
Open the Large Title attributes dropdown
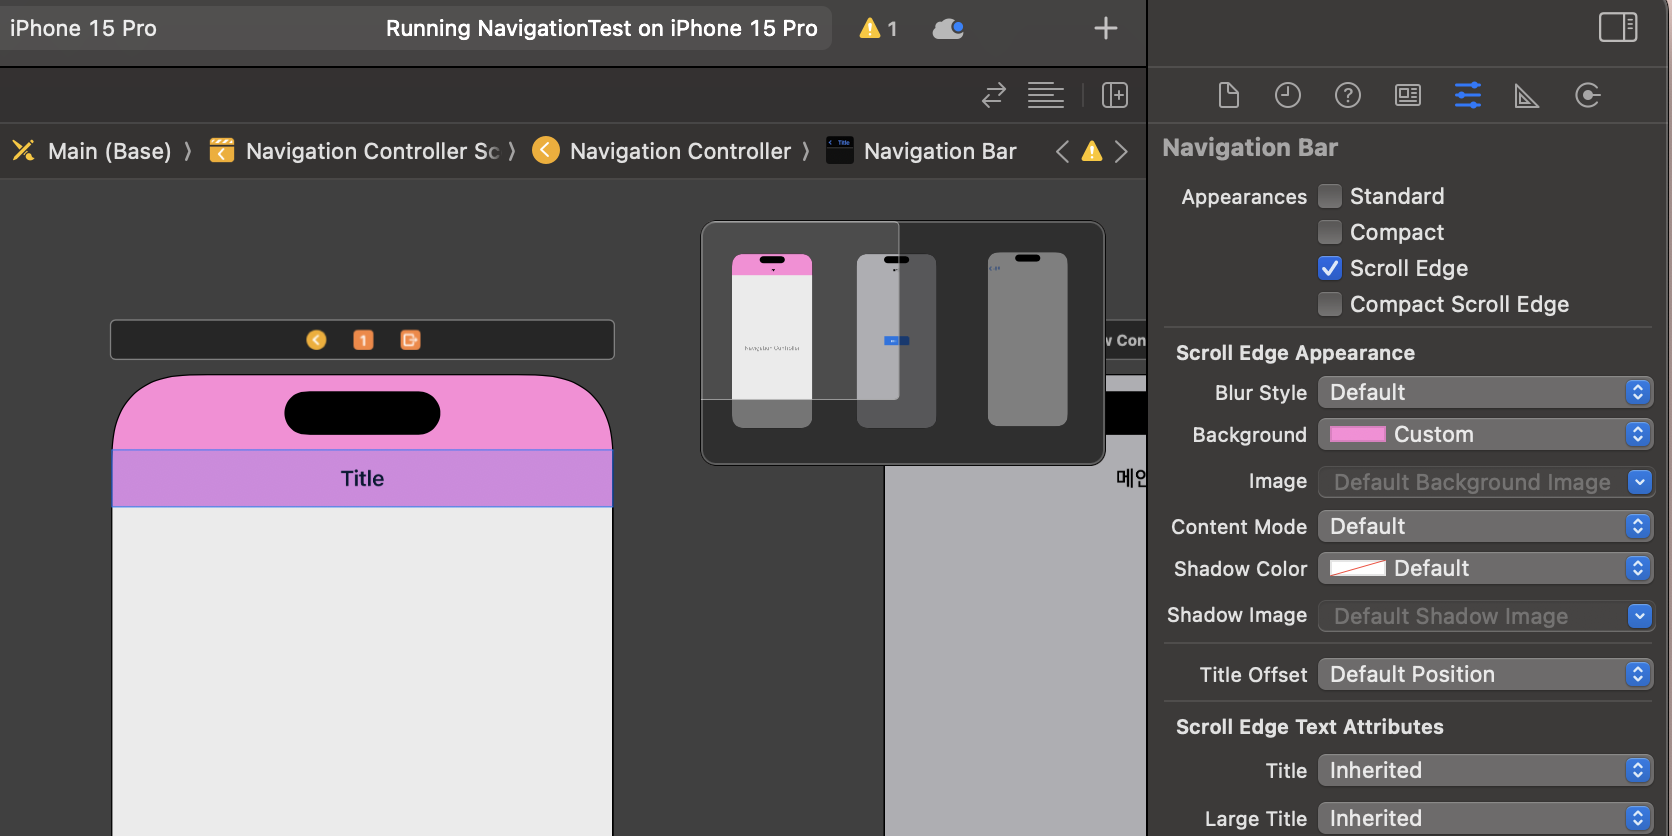[x=1485, y=818]
